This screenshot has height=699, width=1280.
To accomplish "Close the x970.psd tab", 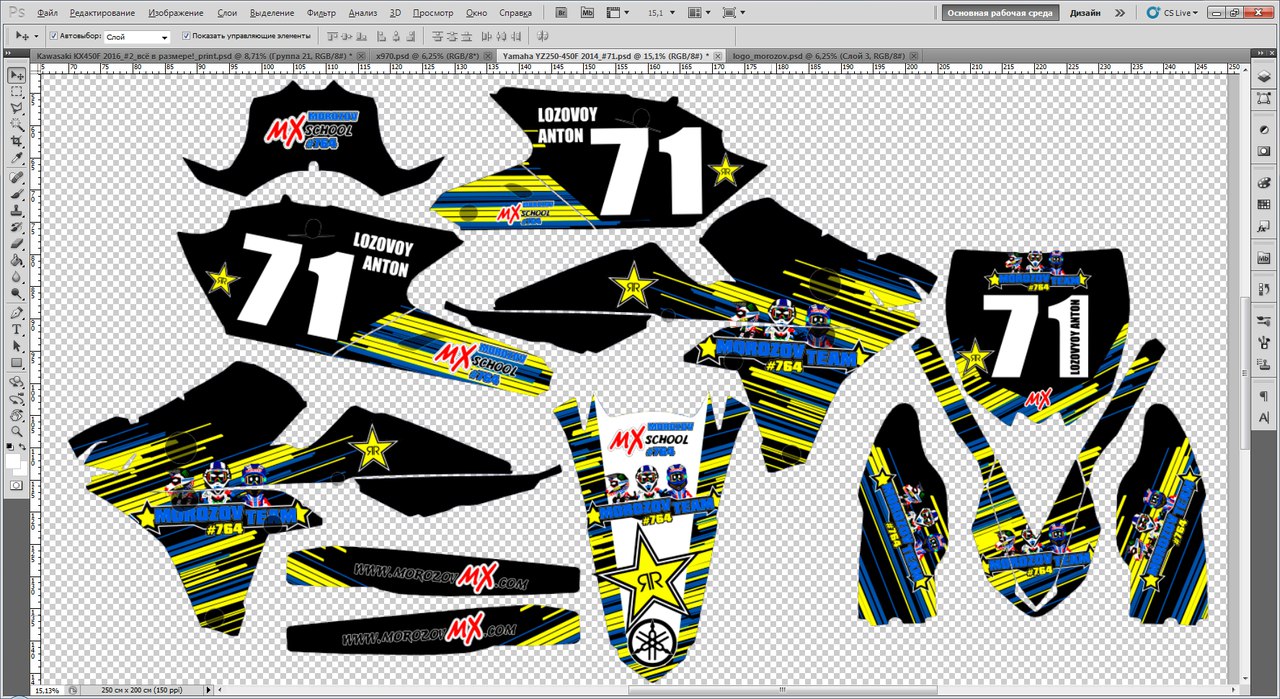I will (x=488, y=56).
